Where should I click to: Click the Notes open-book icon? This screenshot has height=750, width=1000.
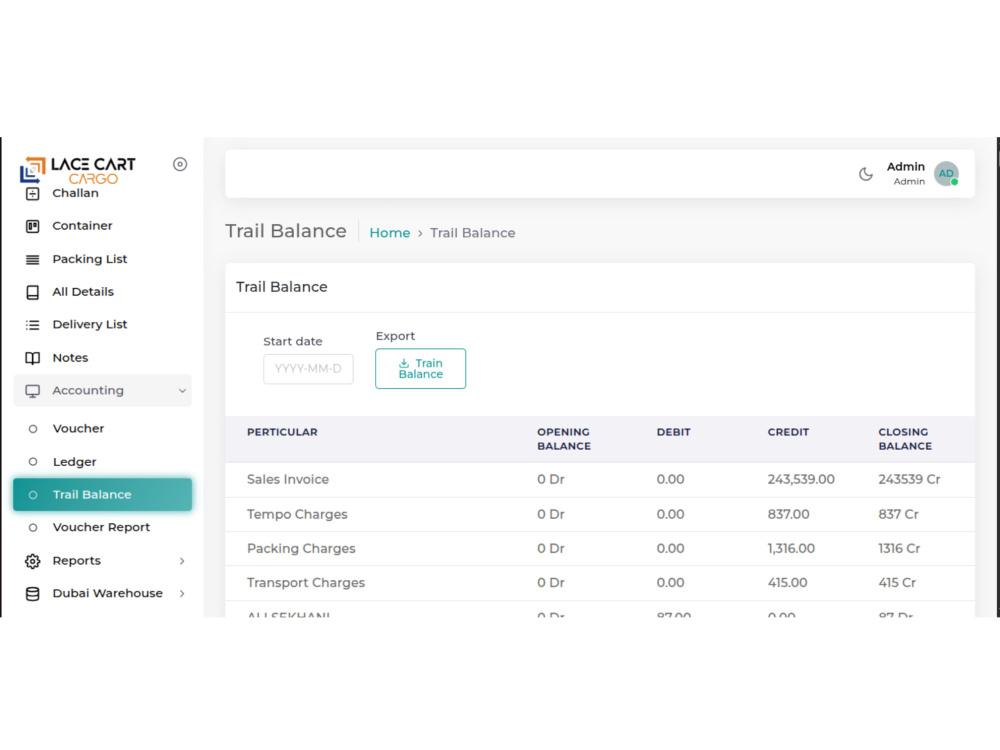click(x=33, y=358)
